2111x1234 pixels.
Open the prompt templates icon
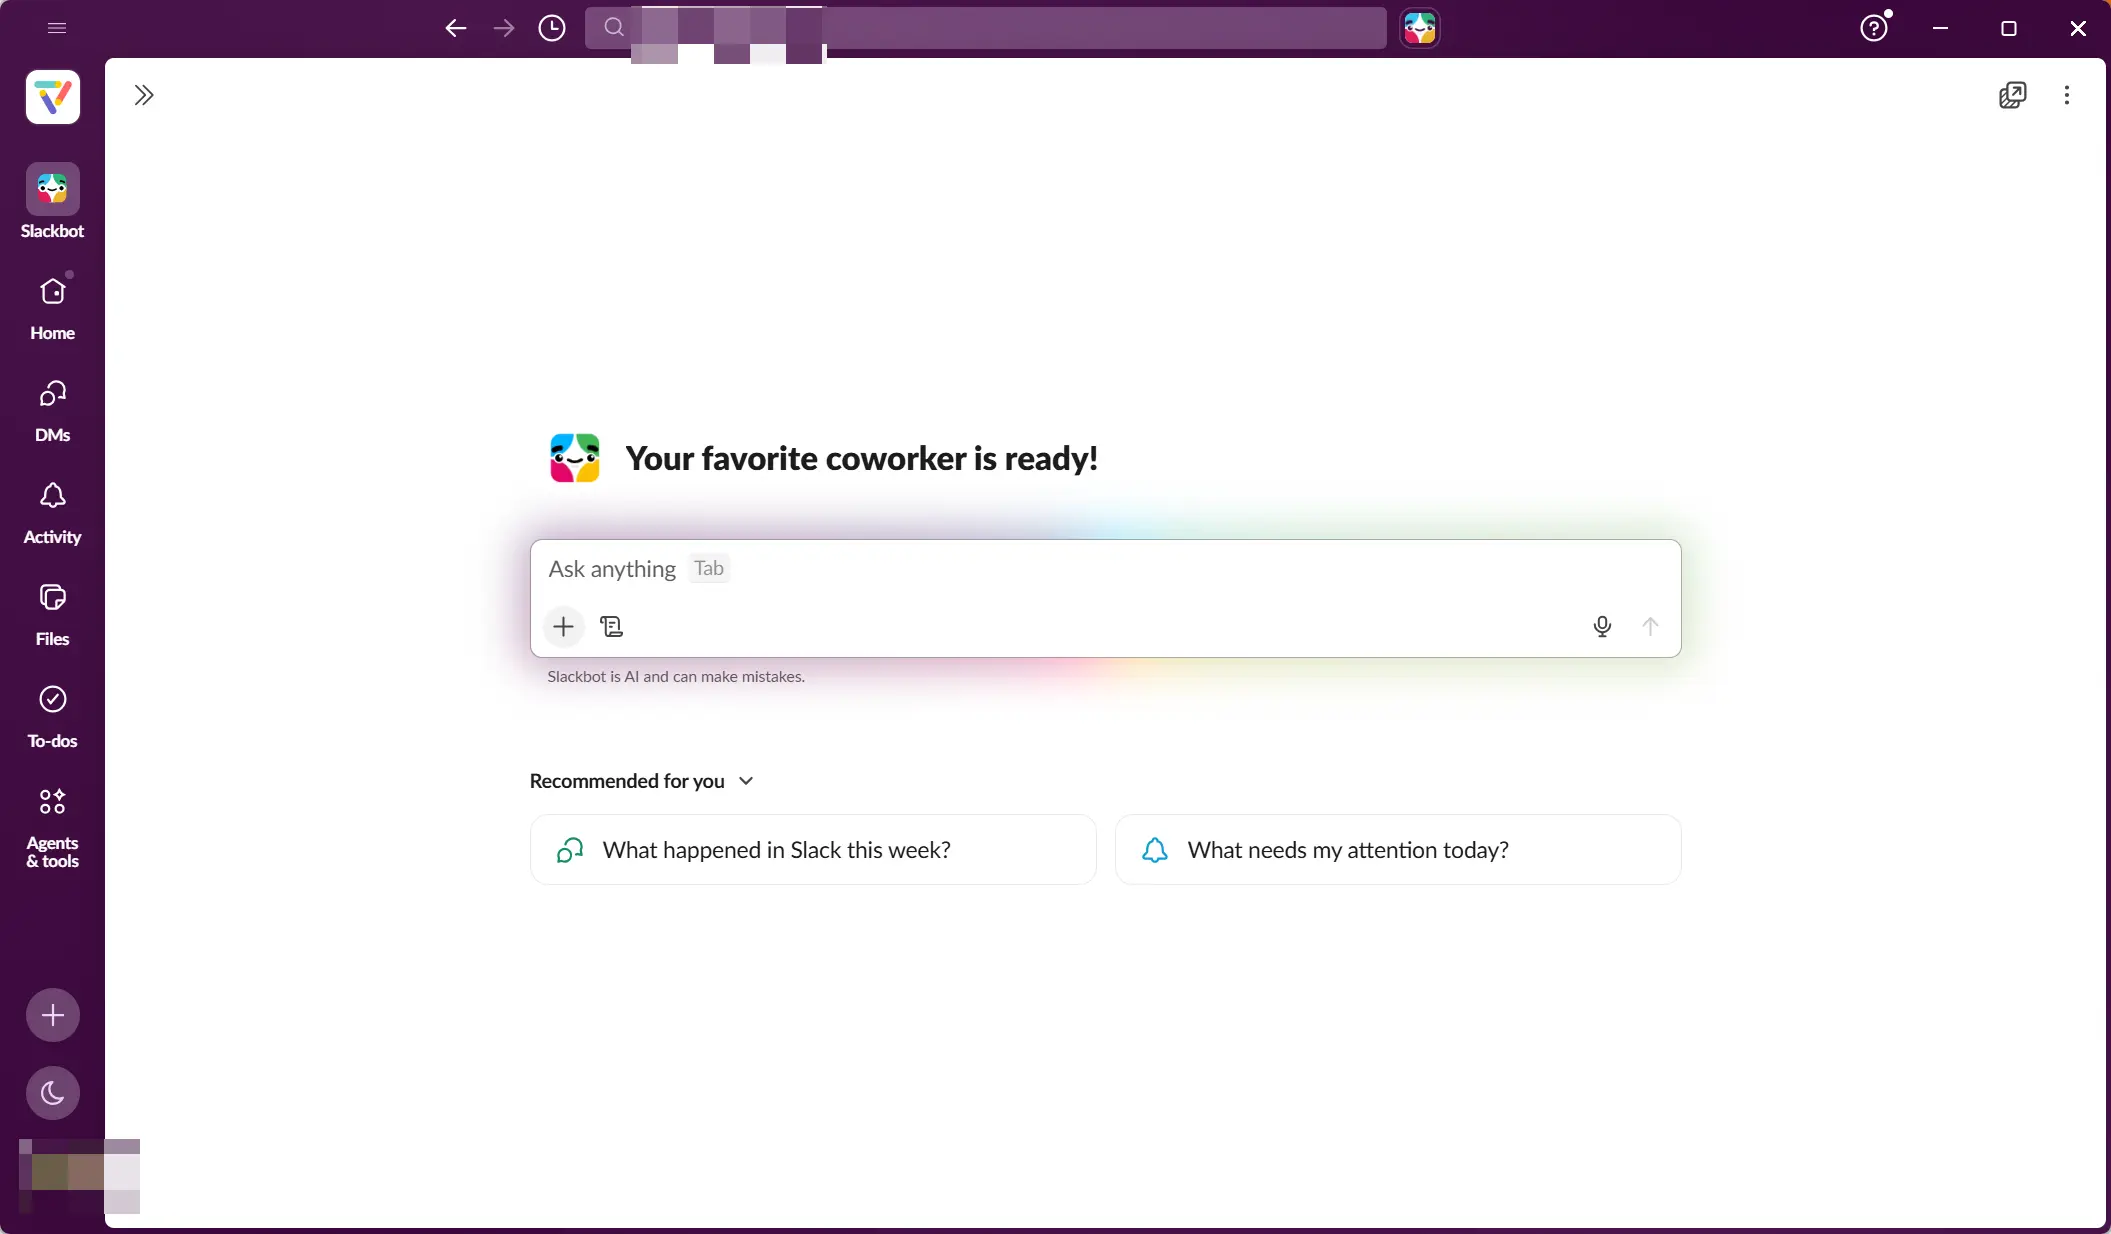click(x=612, y=627)
